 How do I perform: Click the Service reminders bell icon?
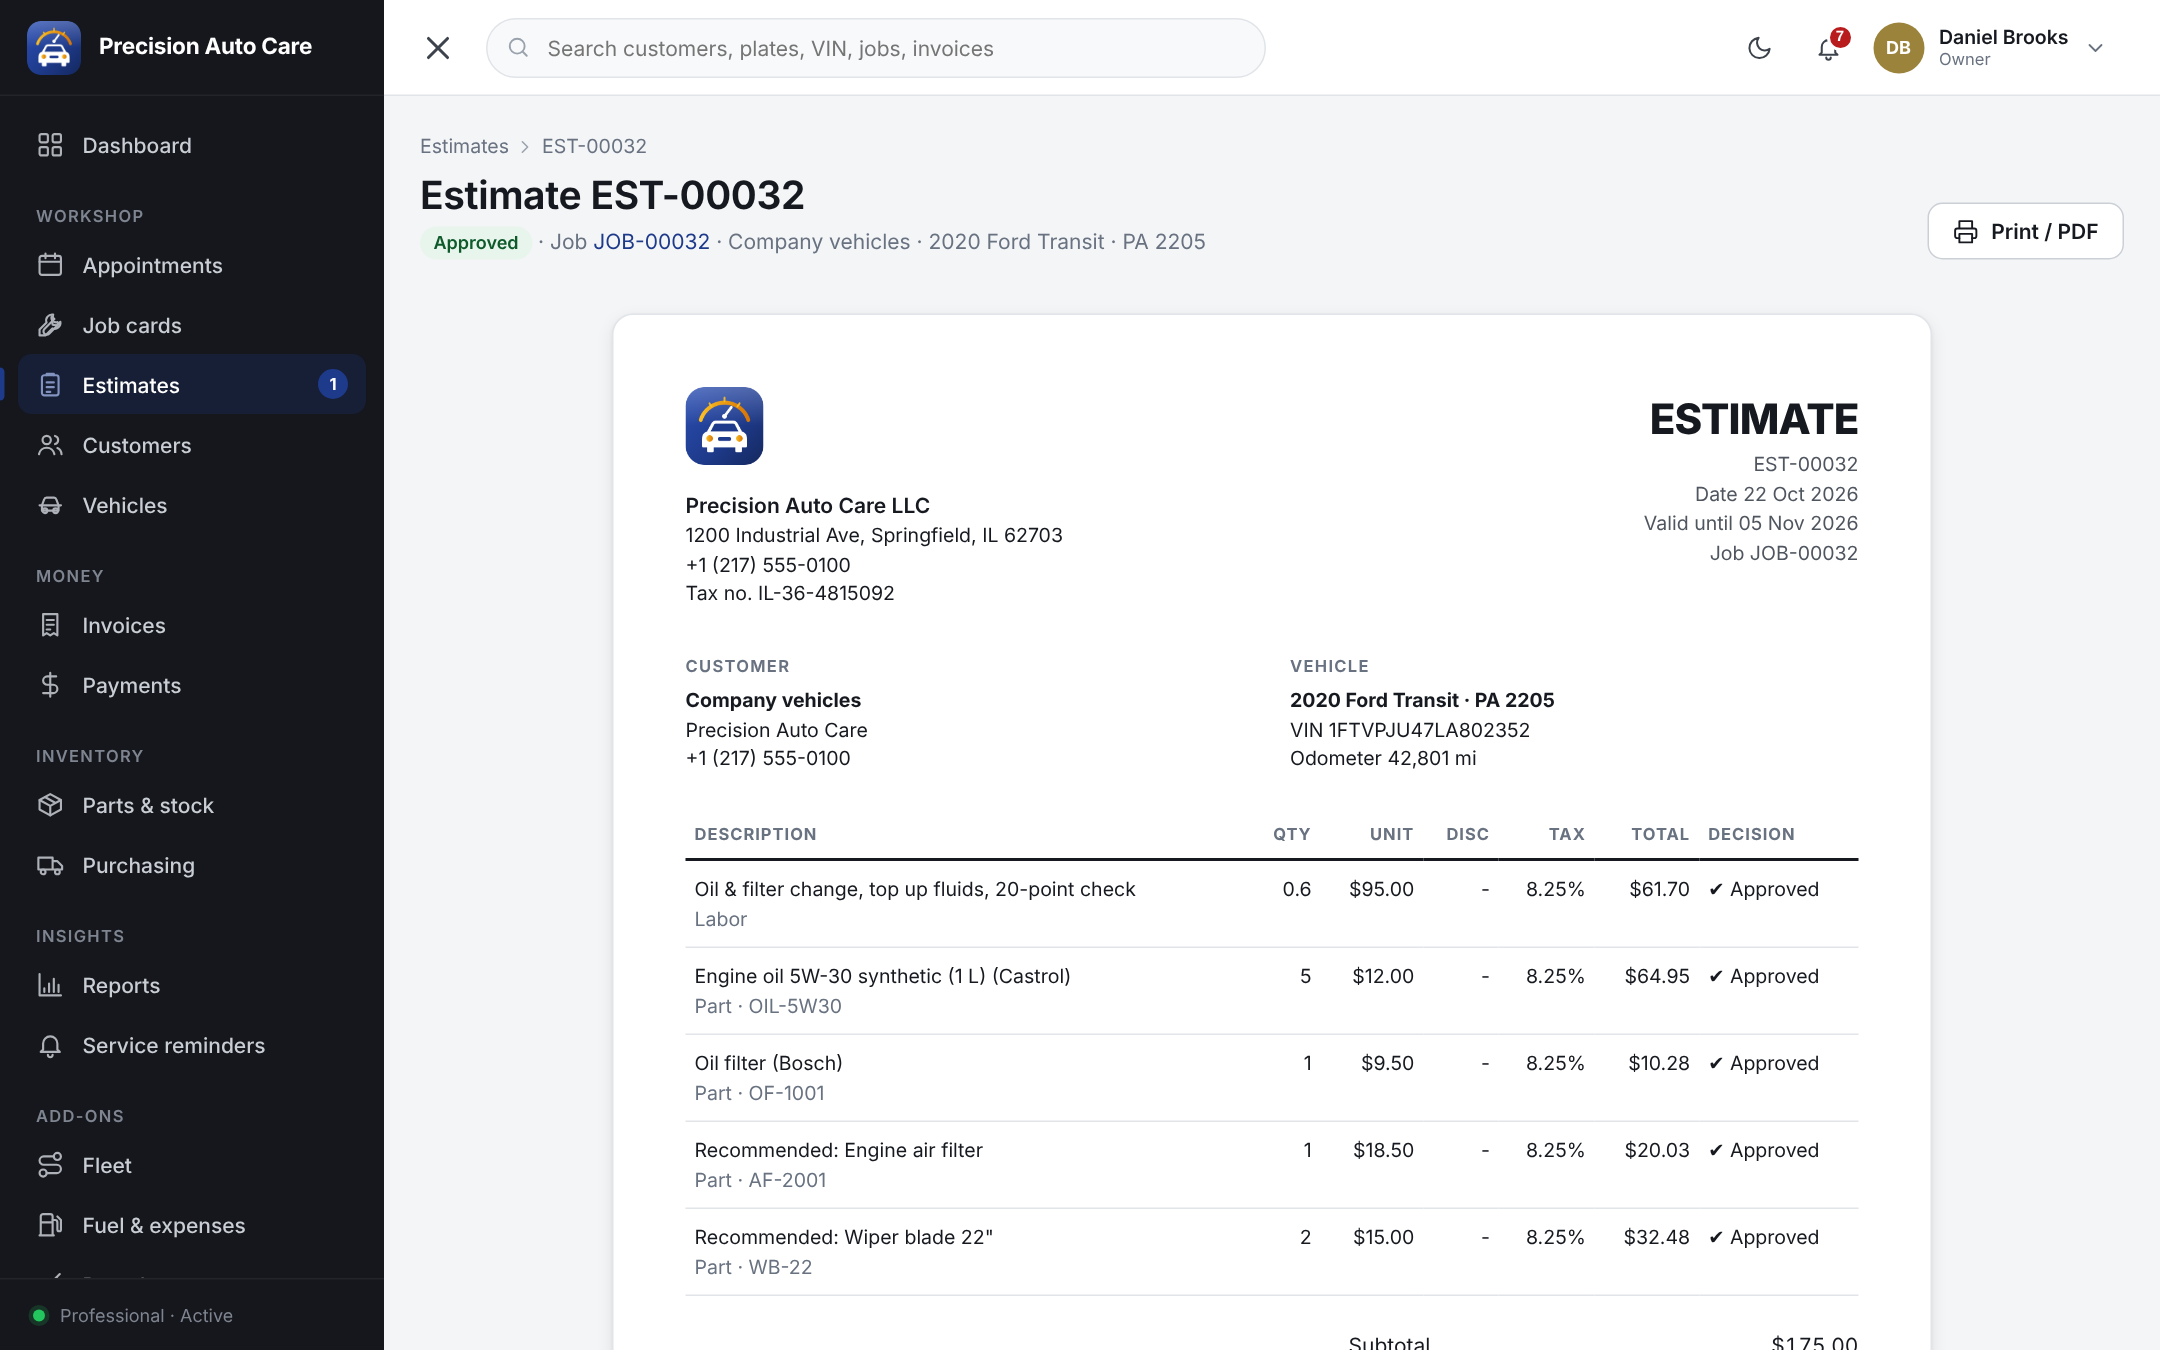[50, 1046]
